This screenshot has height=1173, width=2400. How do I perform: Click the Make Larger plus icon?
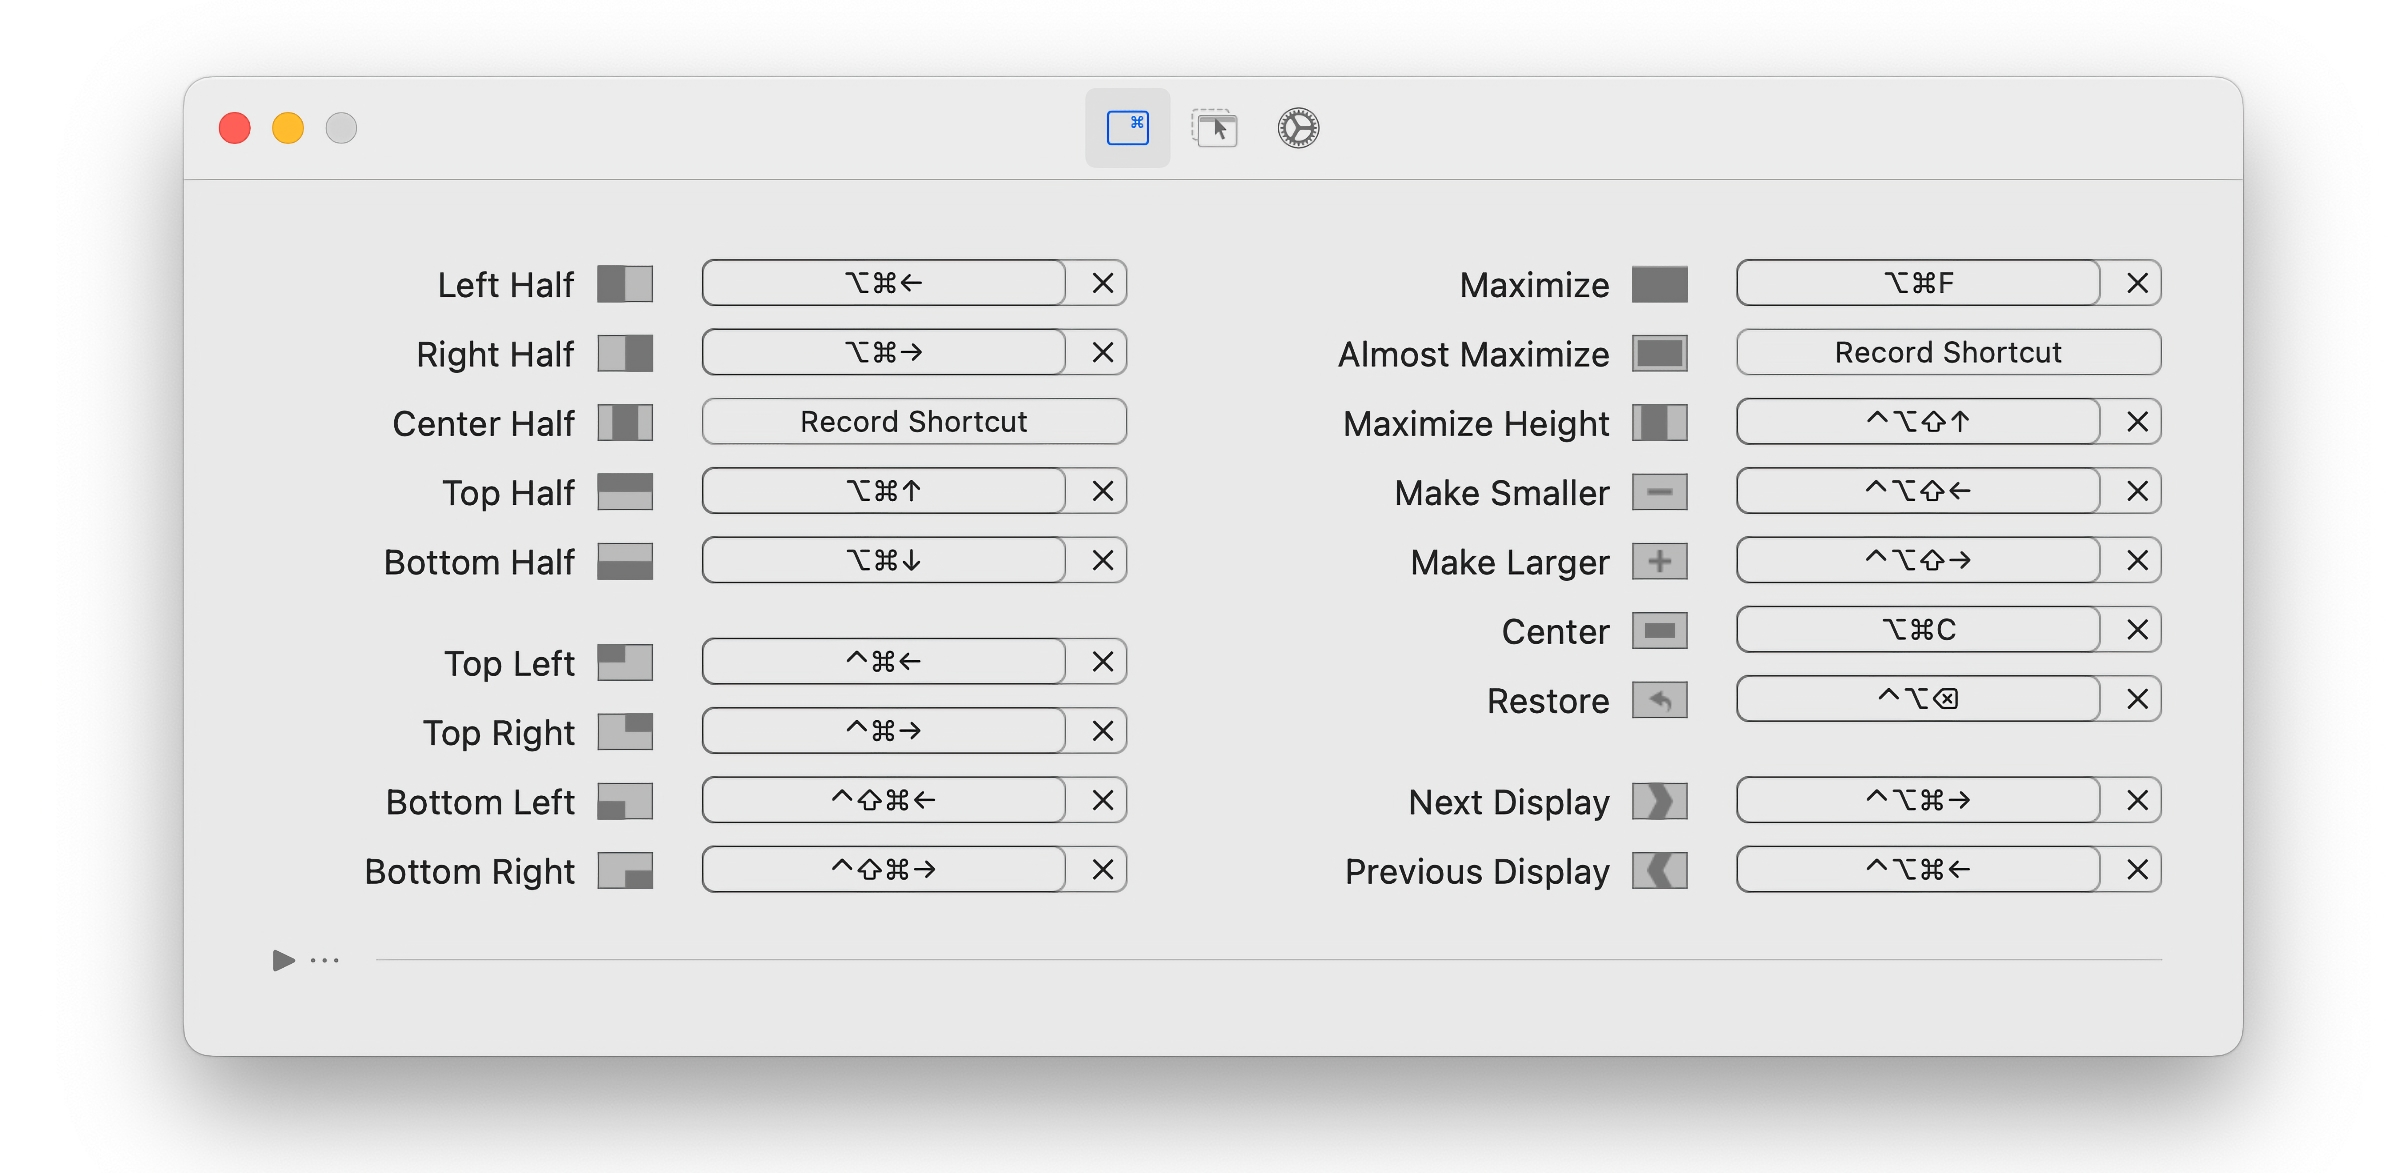tap(1659, 561)
